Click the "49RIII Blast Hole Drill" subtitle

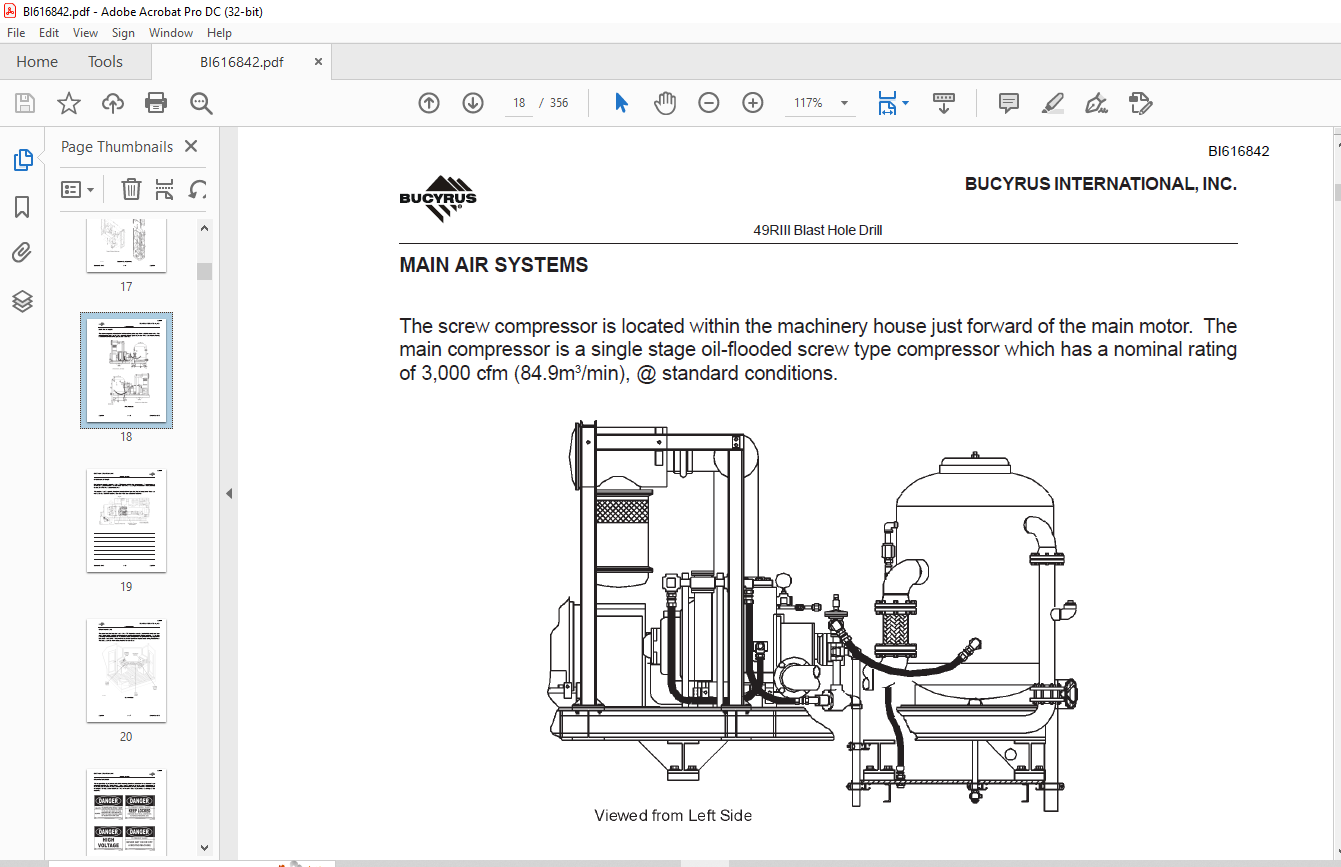[x=818, y=230]
